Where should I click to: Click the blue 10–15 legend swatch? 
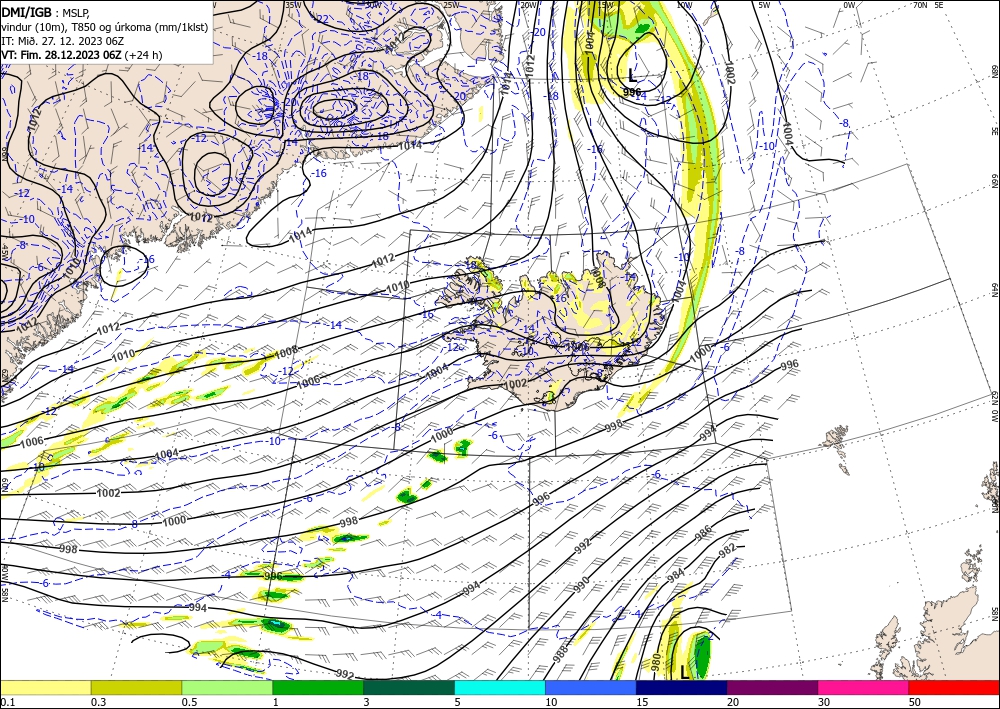591,687
